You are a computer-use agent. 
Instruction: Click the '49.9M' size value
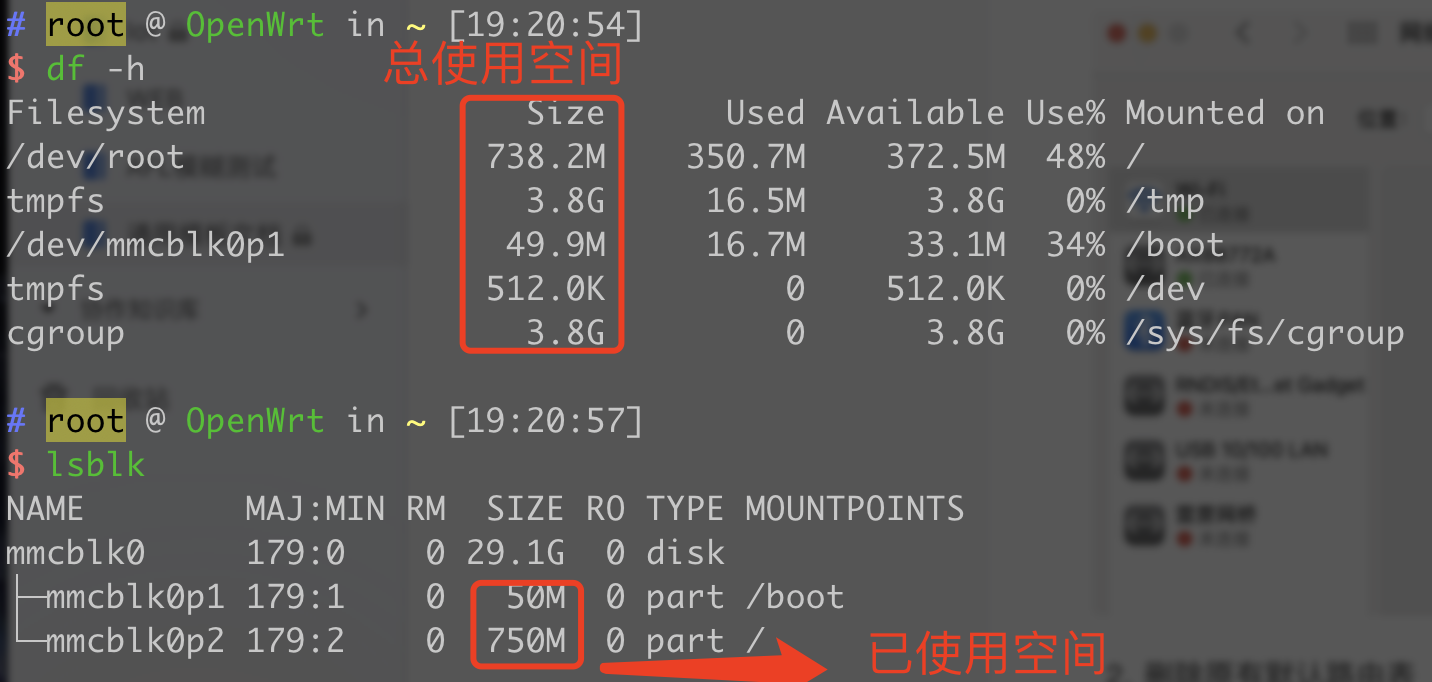(x=556, y=245)
